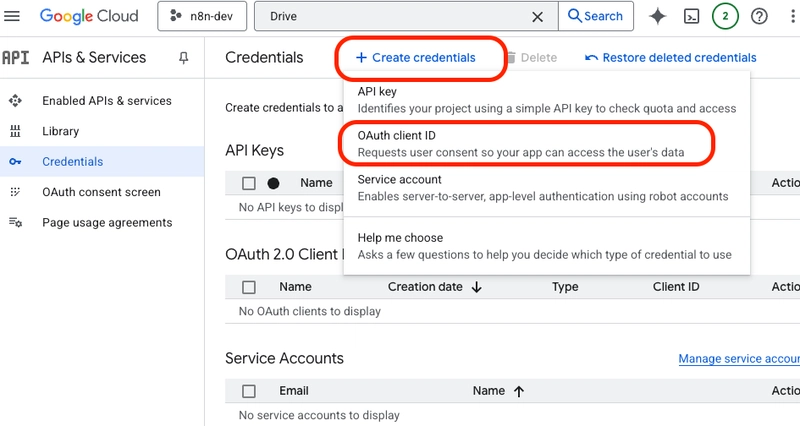Click the API logo in the sidebar header
Viewport: 800px width, 426px height.
coord(16,58)
